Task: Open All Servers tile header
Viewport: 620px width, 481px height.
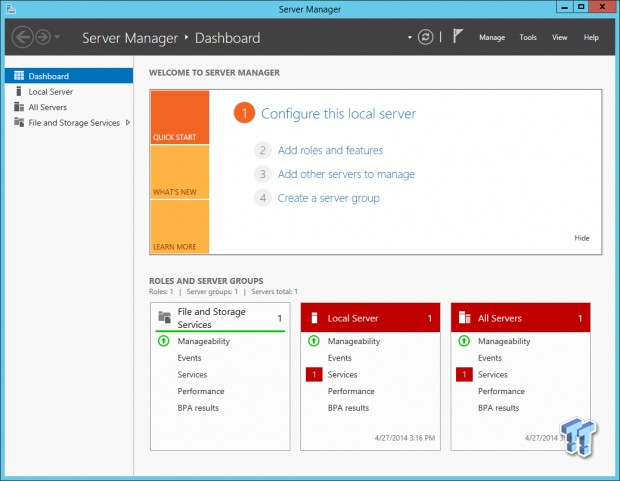Action: click(x=520, y=318)
